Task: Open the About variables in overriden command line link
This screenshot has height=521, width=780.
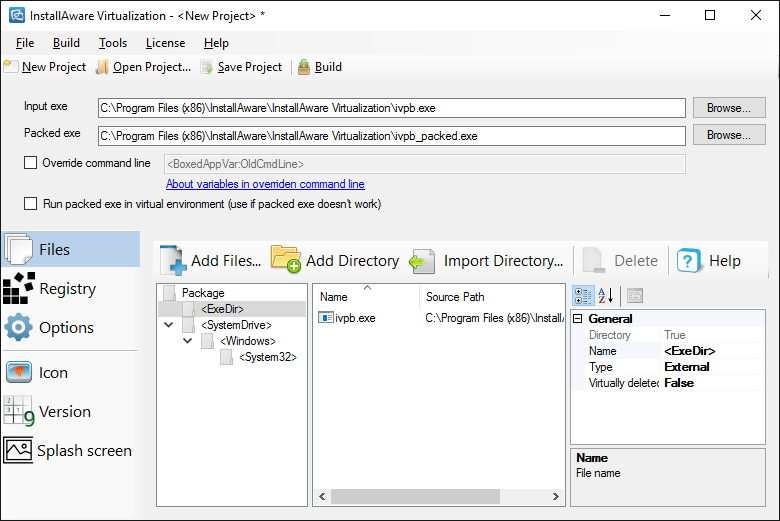Action: (x=265, y=184)
